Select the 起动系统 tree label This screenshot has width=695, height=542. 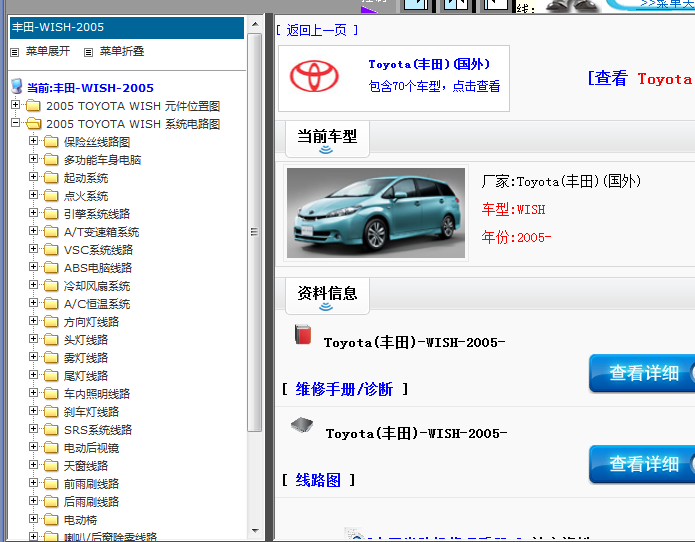coord(86,178)
